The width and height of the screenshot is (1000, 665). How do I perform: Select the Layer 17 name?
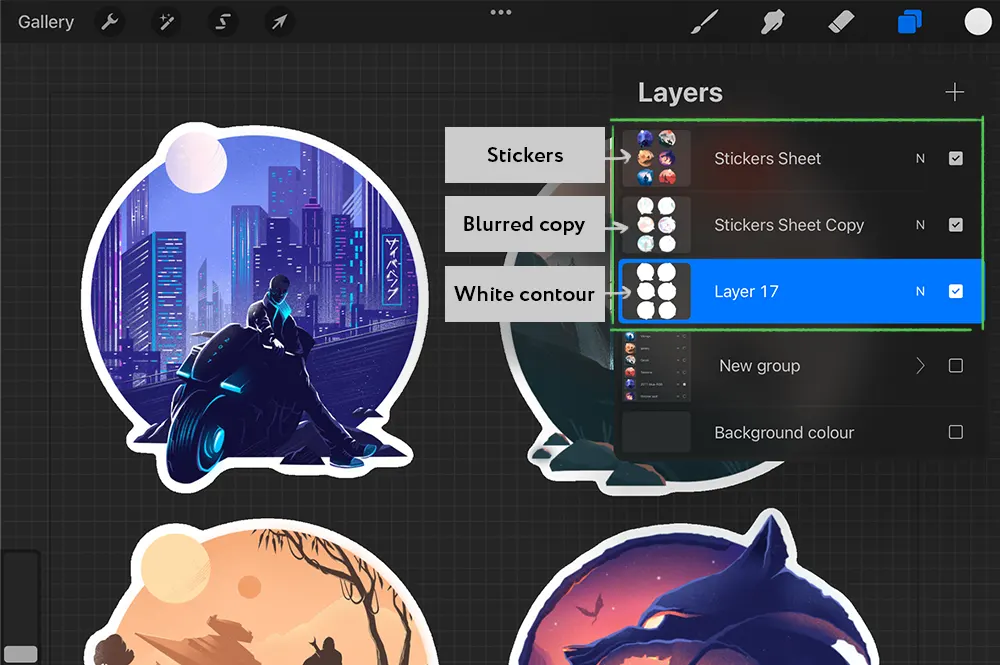tap(746, 291)
